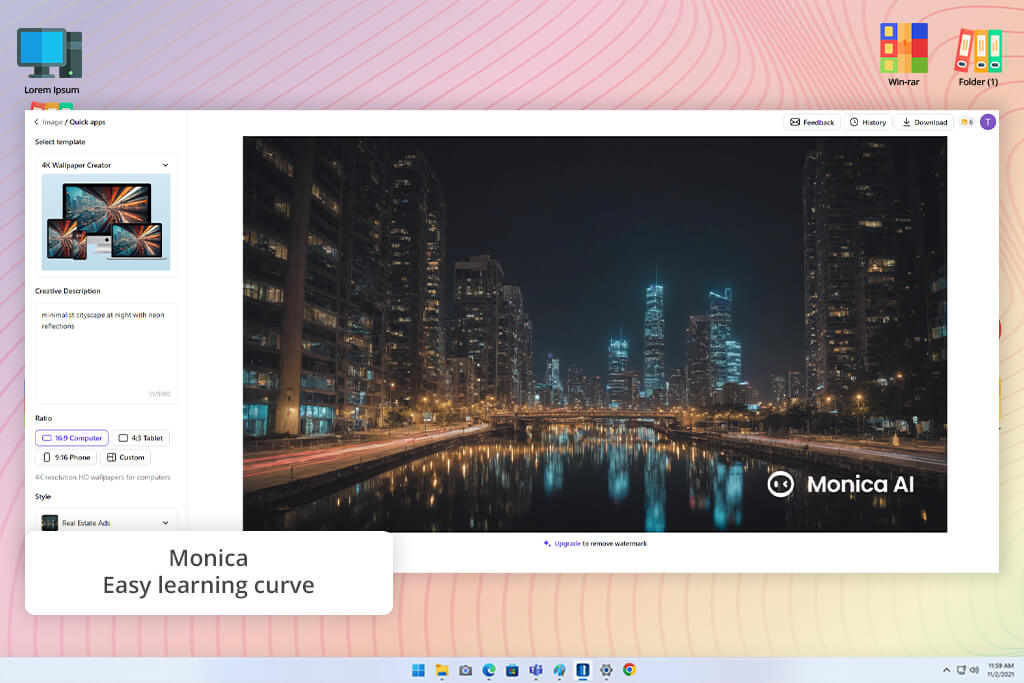This screenshot has width=1024, height=683.
Task: Click the generated cityscape image
Action: 595,334
